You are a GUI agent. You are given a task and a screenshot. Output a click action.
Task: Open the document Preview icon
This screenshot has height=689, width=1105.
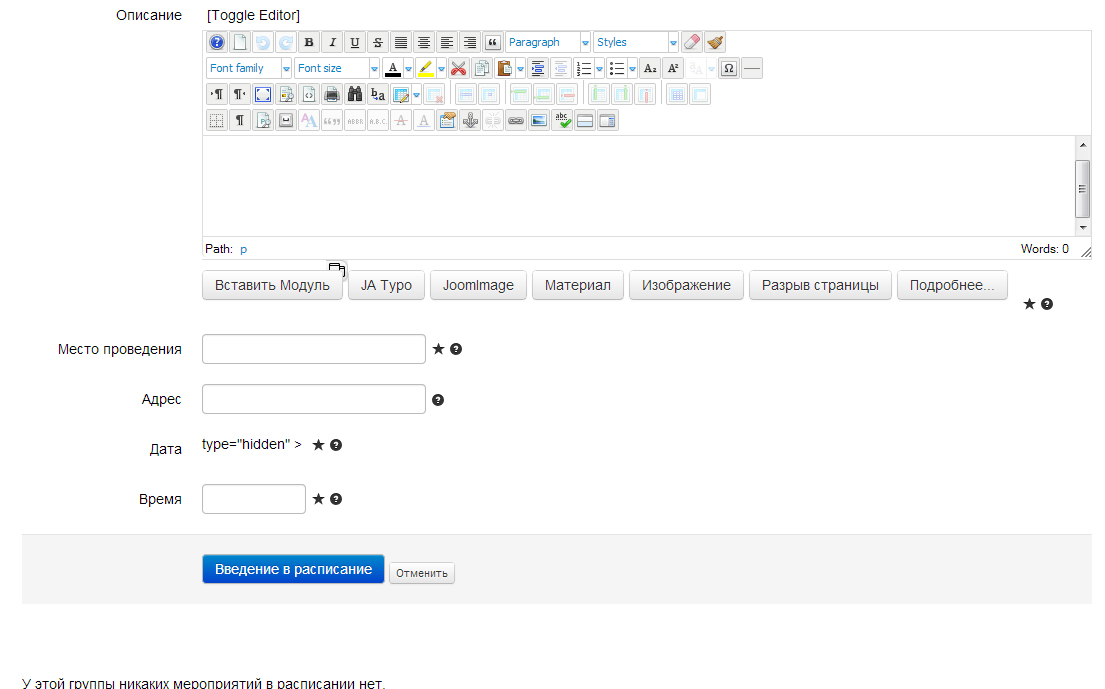pyautogui.click(x=286, y=94)
